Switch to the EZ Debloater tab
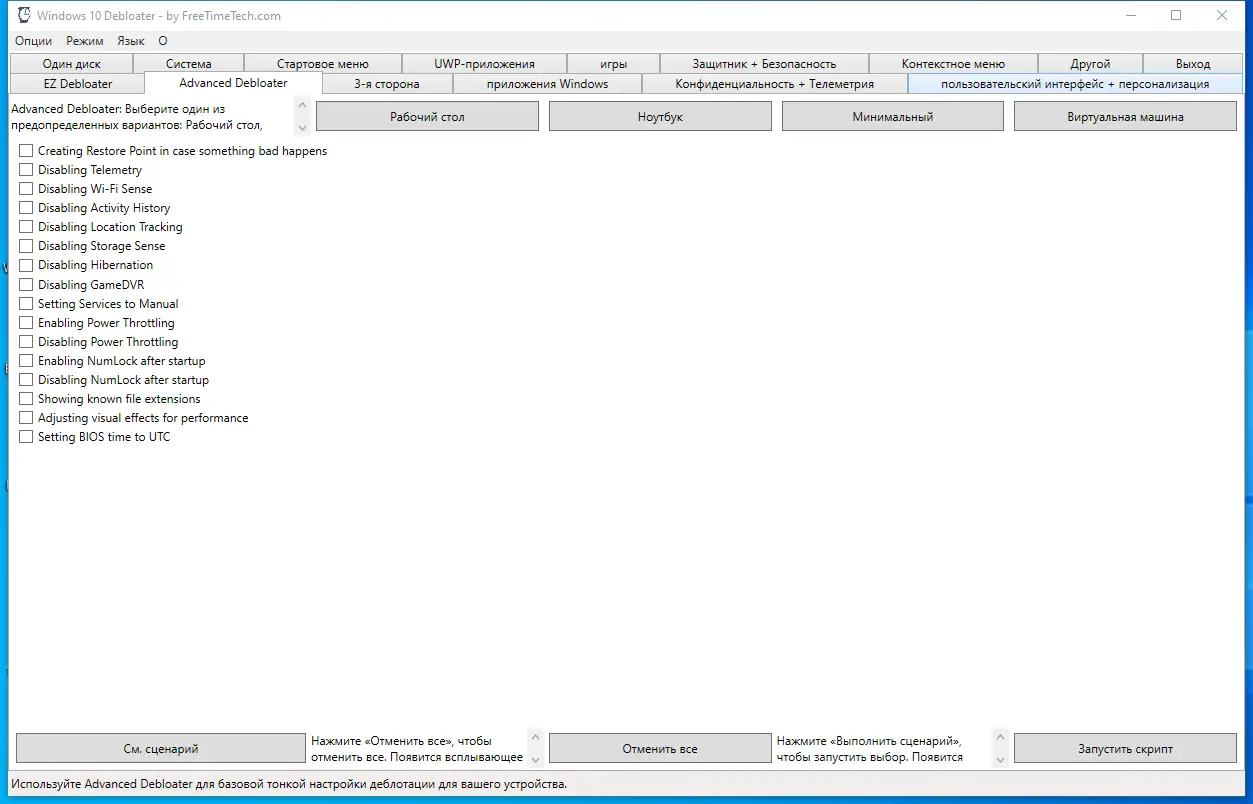Viewport: 1253px width, 804px height. click(78, 84)
